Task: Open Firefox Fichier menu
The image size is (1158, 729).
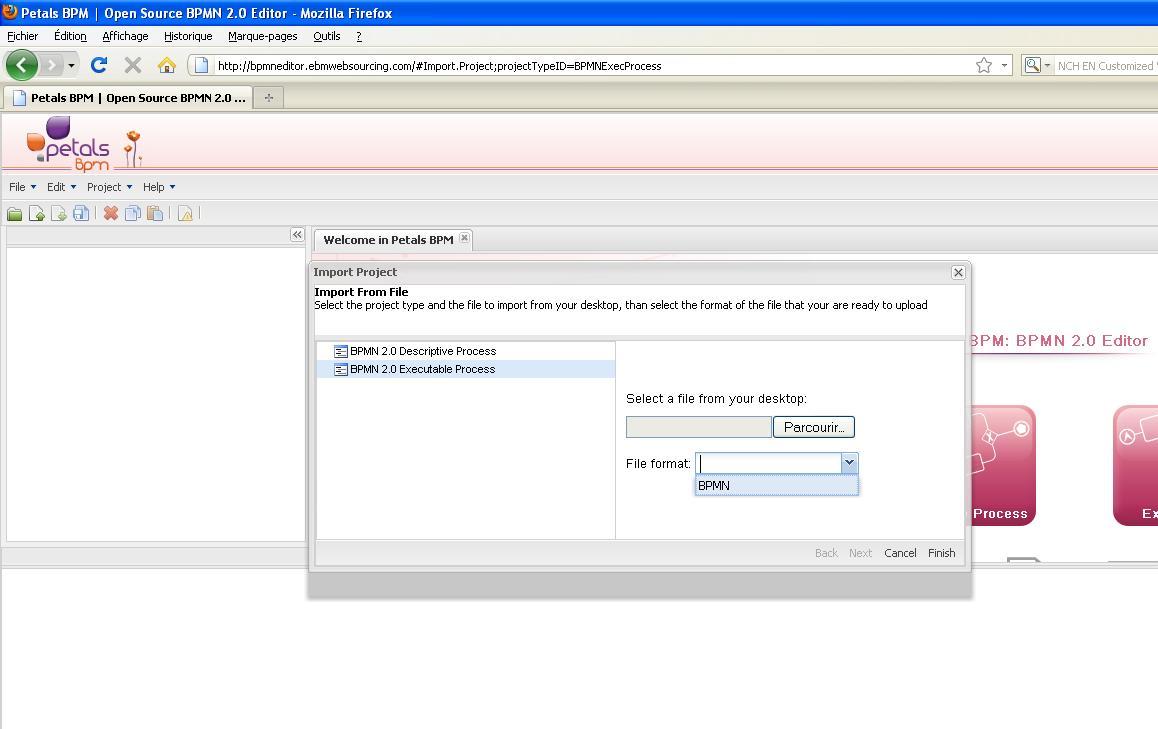Action: [22, 35]
